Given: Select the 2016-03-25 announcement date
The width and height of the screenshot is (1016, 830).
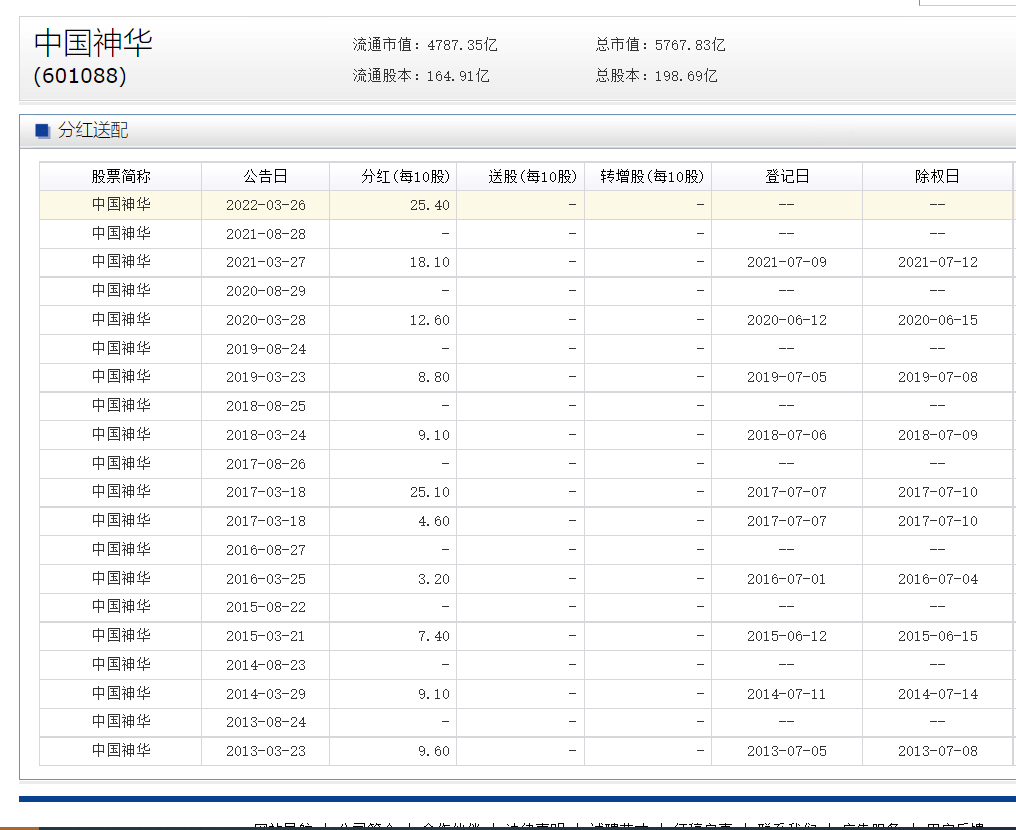Looking at the screenshot, I should 266,579.
